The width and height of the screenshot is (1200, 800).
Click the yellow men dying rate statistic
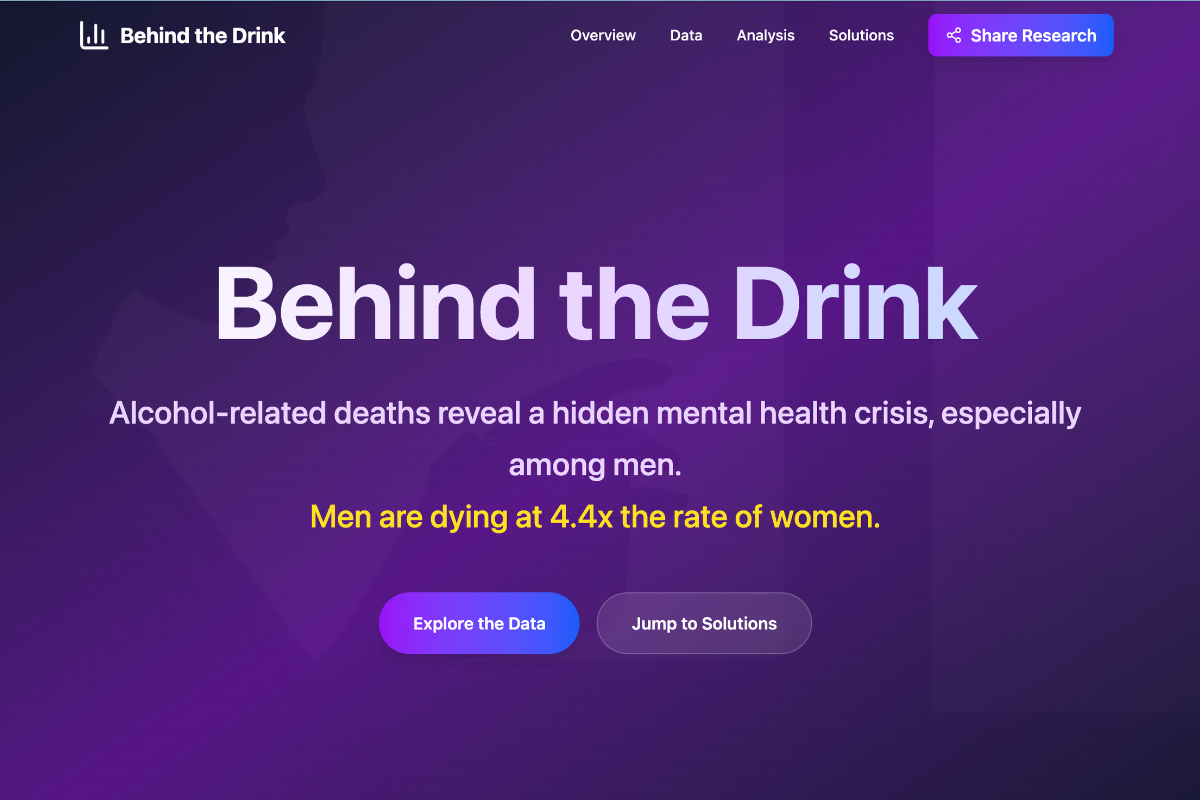(x=595, y=517)
